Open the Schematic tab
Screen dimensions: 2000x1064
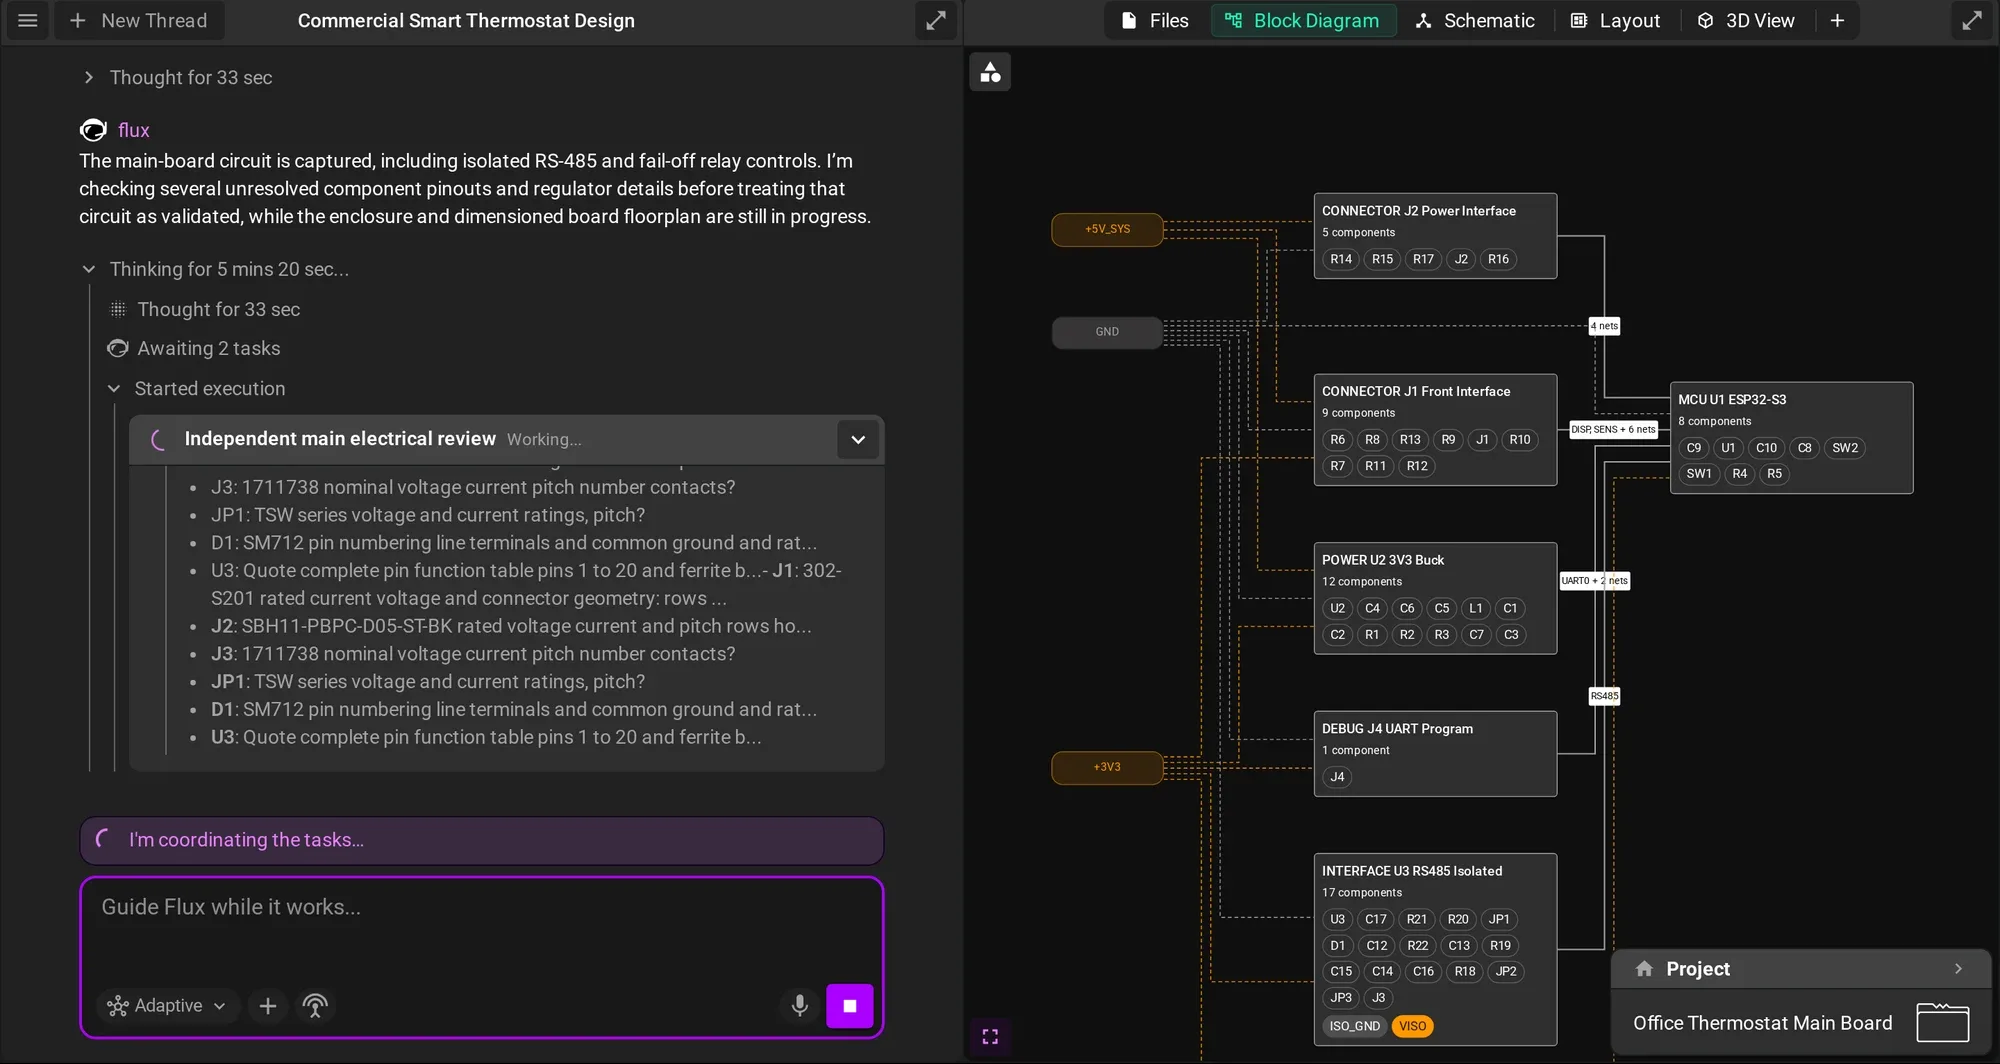pos(1475,21)
